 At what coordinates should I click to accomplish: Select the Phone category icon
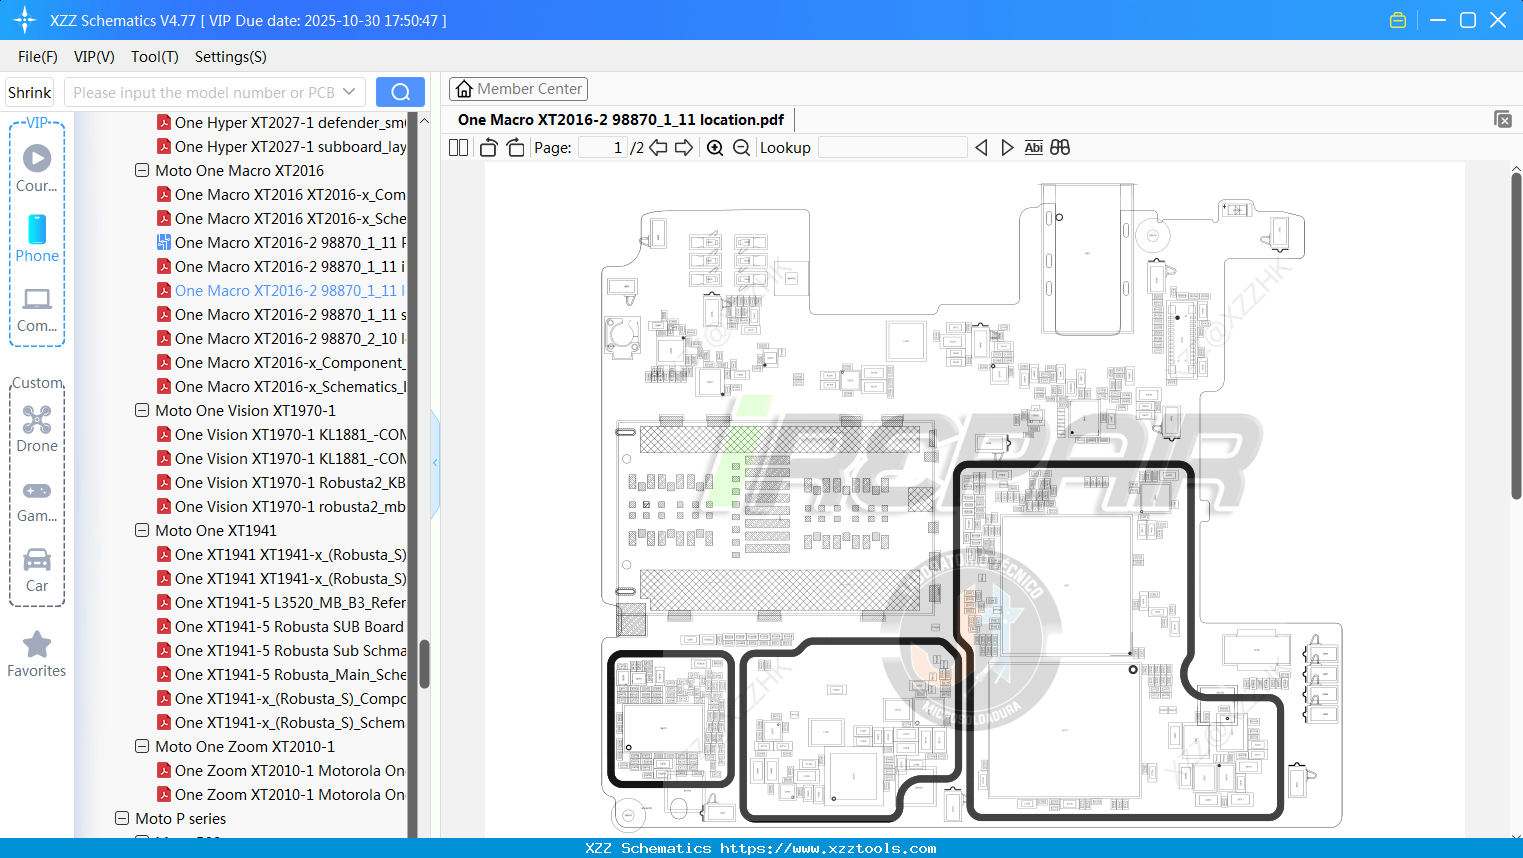(37, 238)
